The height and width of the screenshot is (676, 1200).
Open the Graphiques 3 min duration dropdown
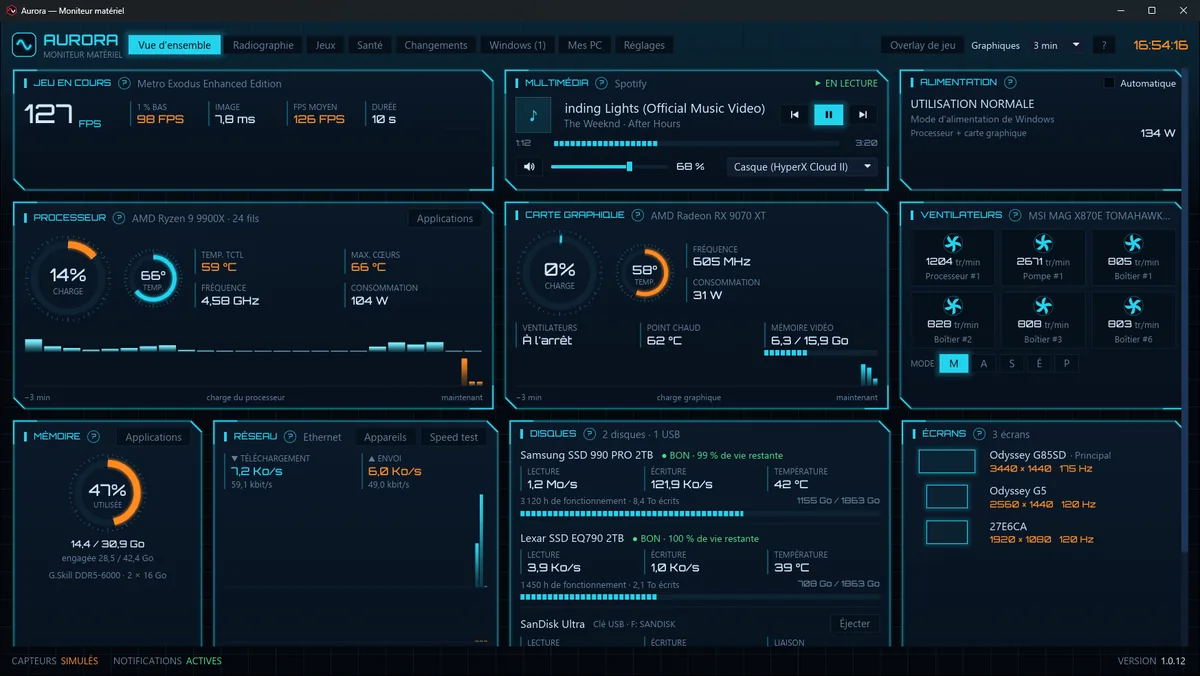(x=1056, y=45)
